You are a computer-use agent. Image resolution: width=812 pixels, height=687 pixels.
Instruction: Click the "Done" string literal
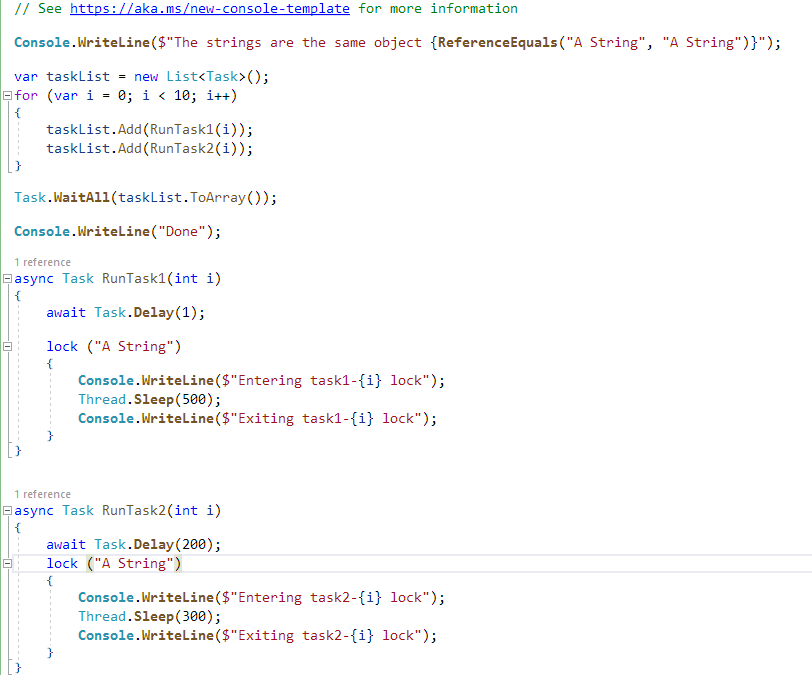pos(182,231)
